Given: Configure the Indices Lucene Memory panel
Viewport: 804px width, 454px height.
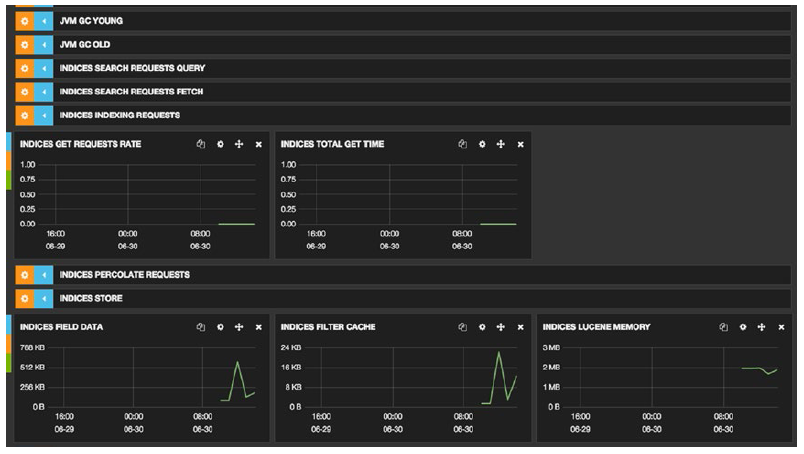Looking at the screenshot, I should (743, 327).
